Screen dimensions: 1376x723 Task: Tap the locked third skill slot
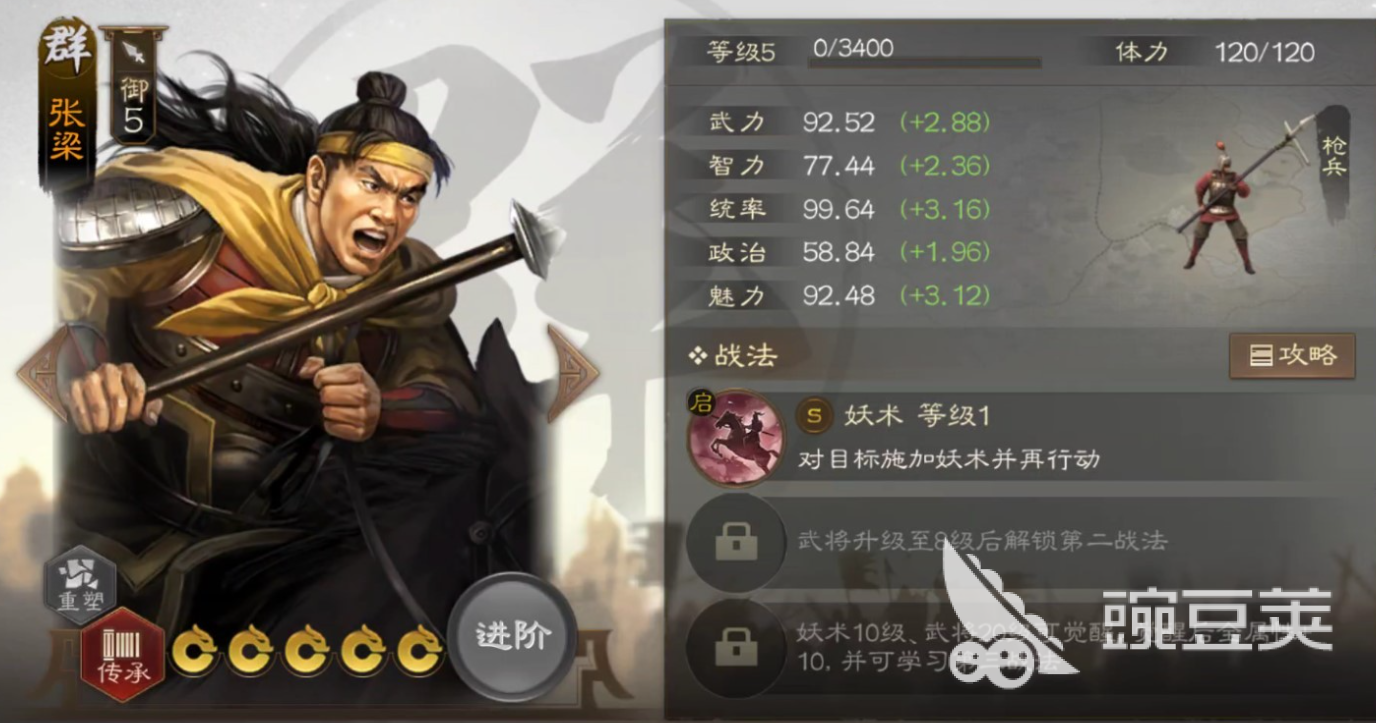(737, 648)
